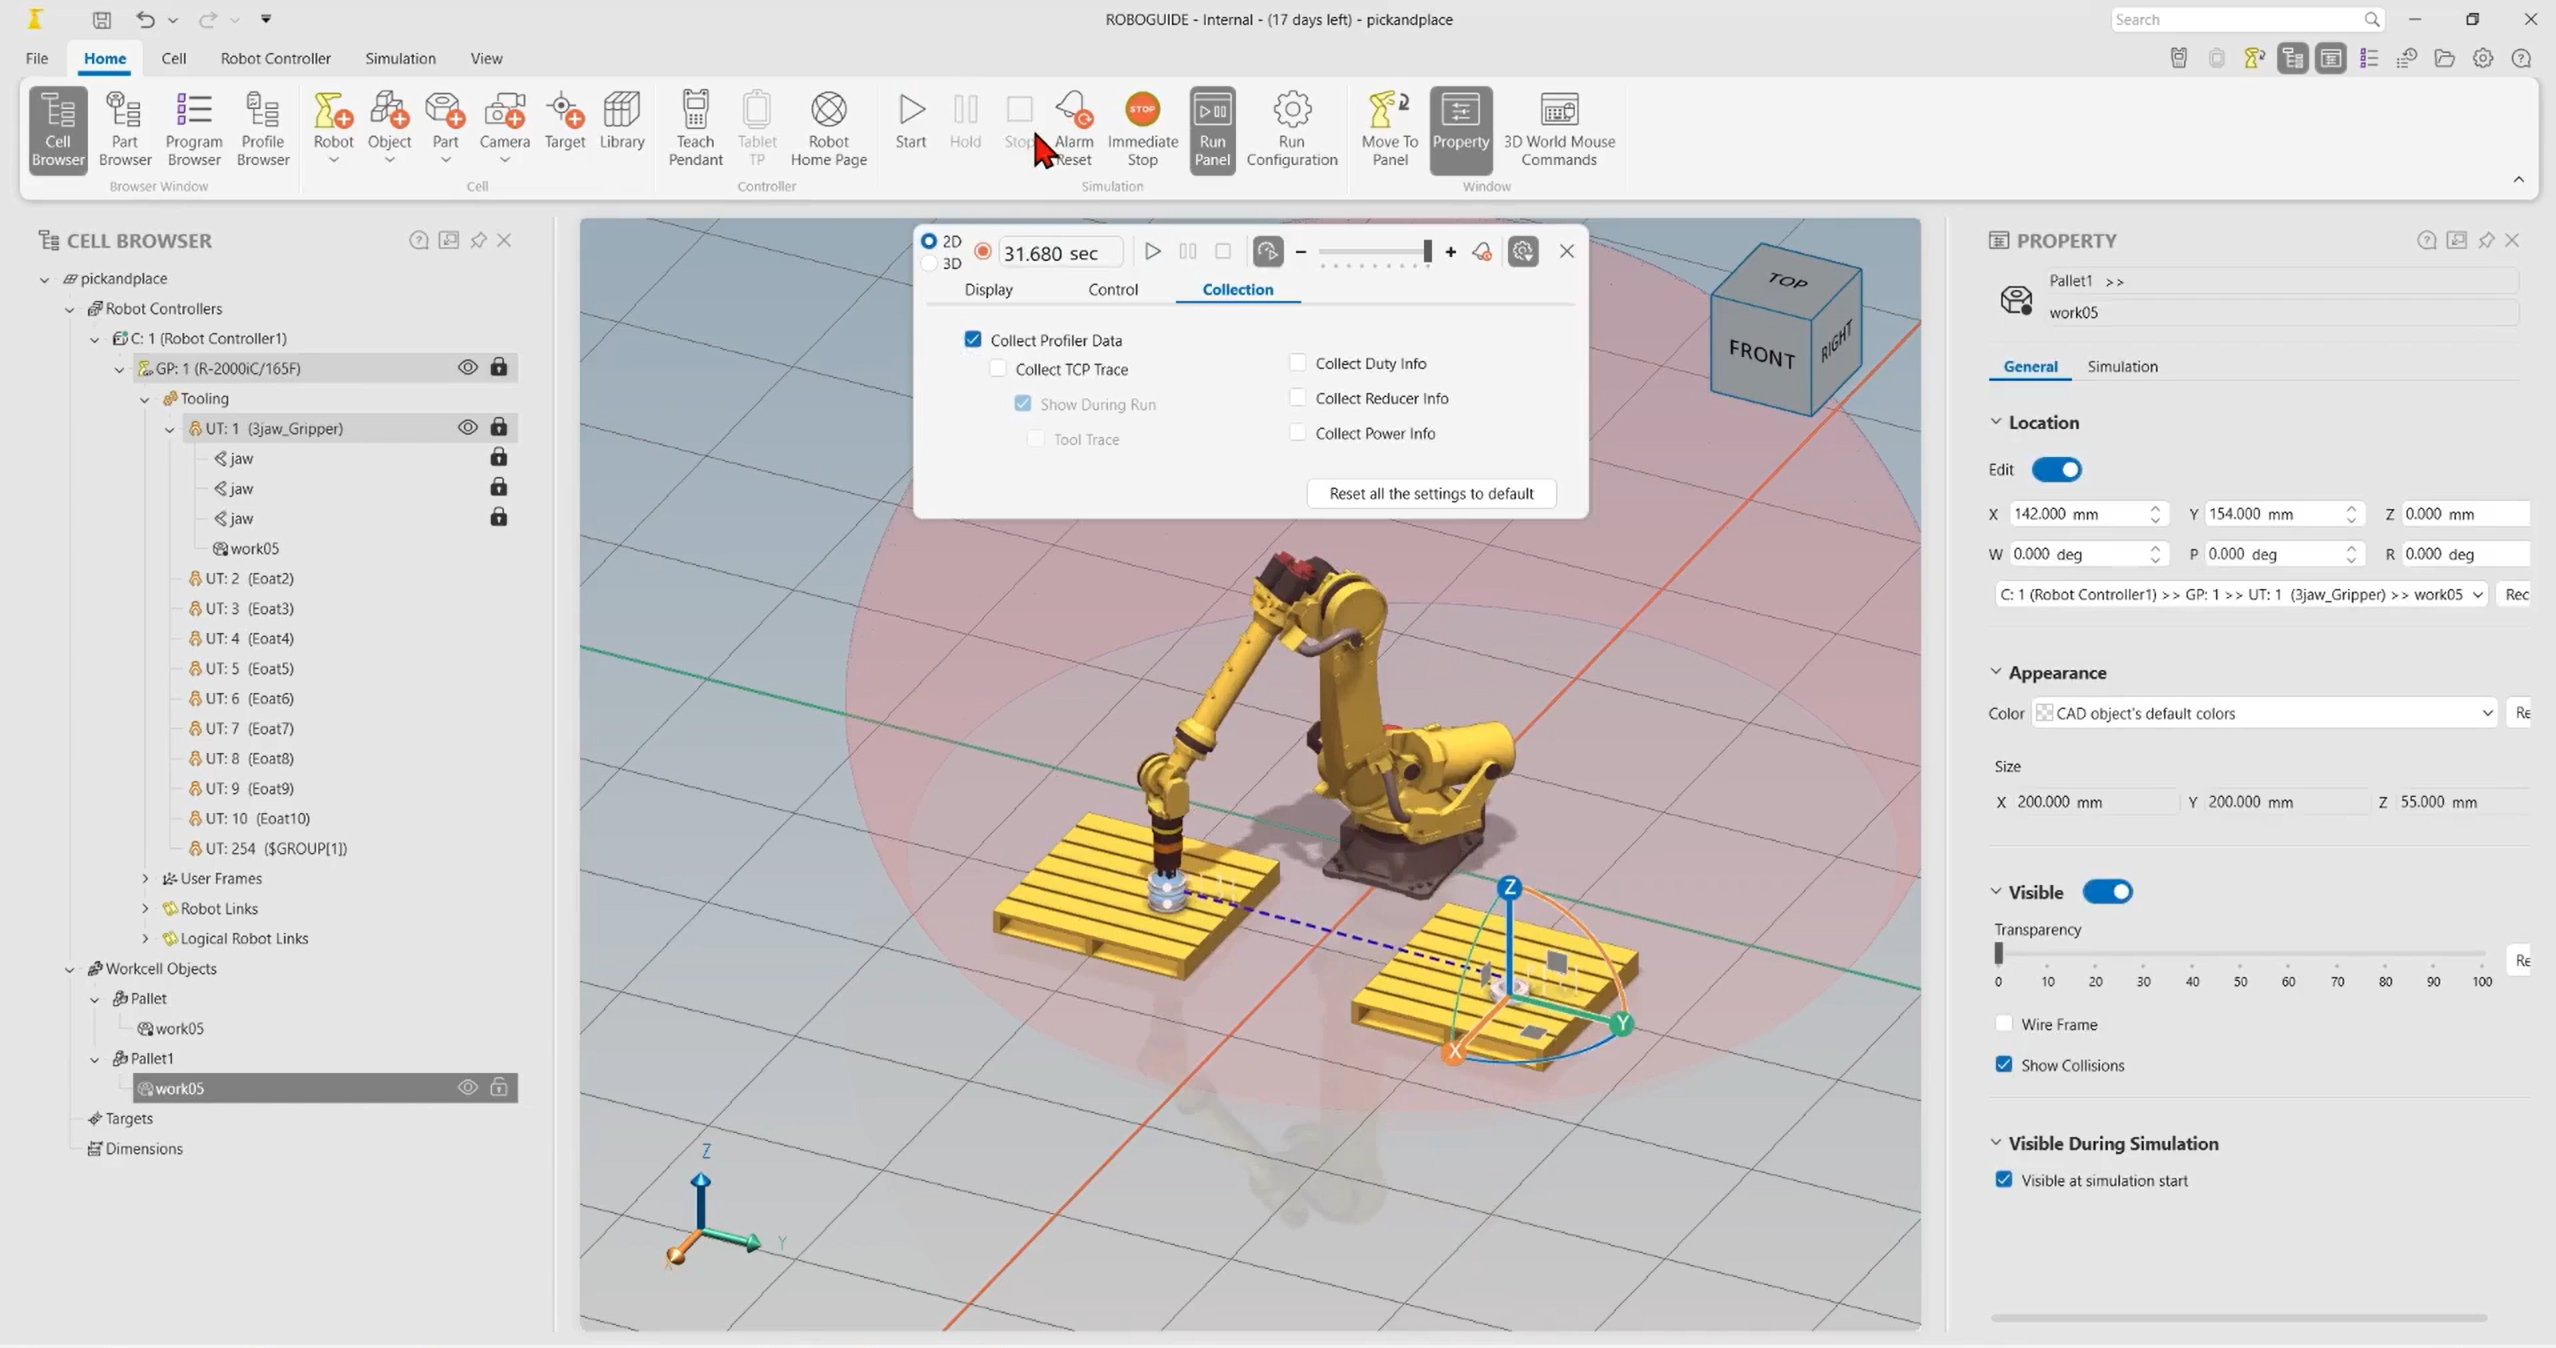Enable Collect Power Info
2556x1348 pixels.
(x=1297, y=433)
